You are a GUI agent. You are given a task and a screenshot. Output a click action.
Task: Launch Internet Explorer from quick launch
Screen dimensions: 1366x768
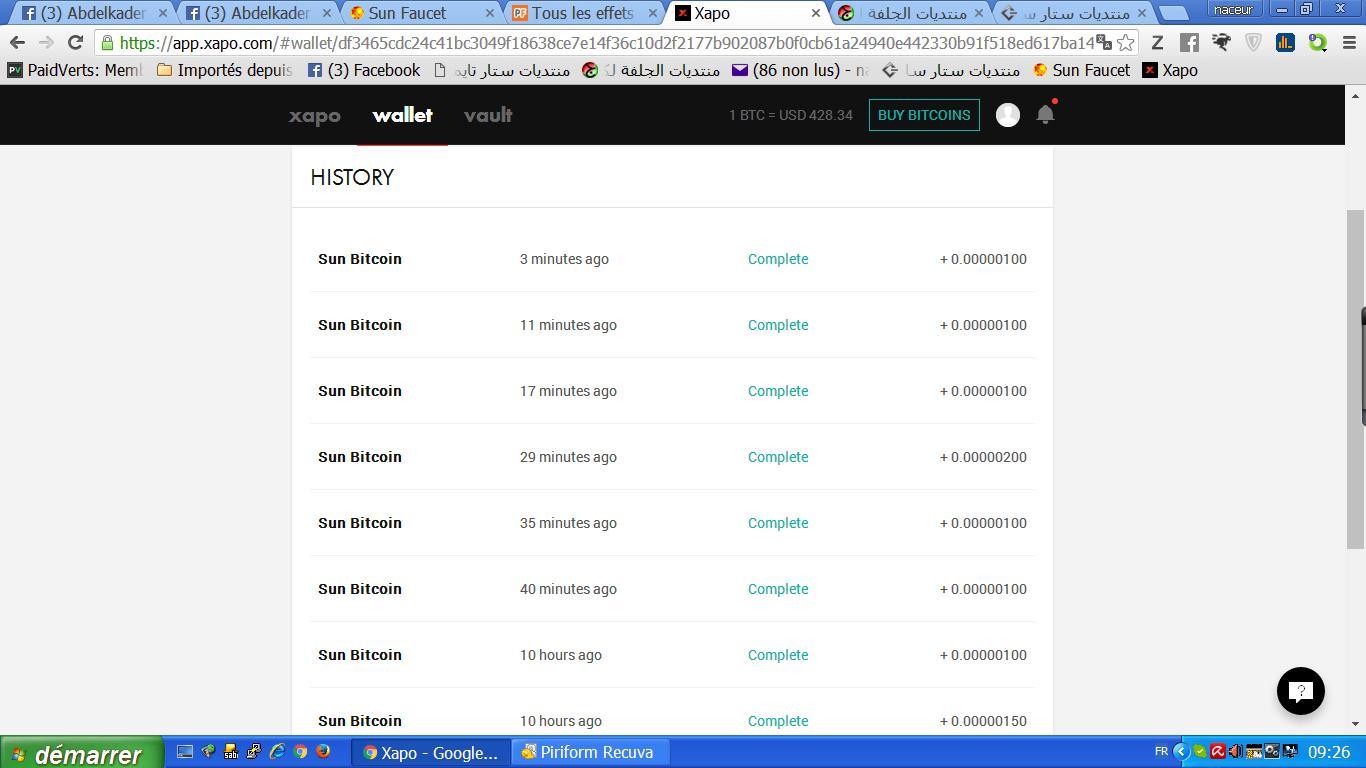[277, 752]
